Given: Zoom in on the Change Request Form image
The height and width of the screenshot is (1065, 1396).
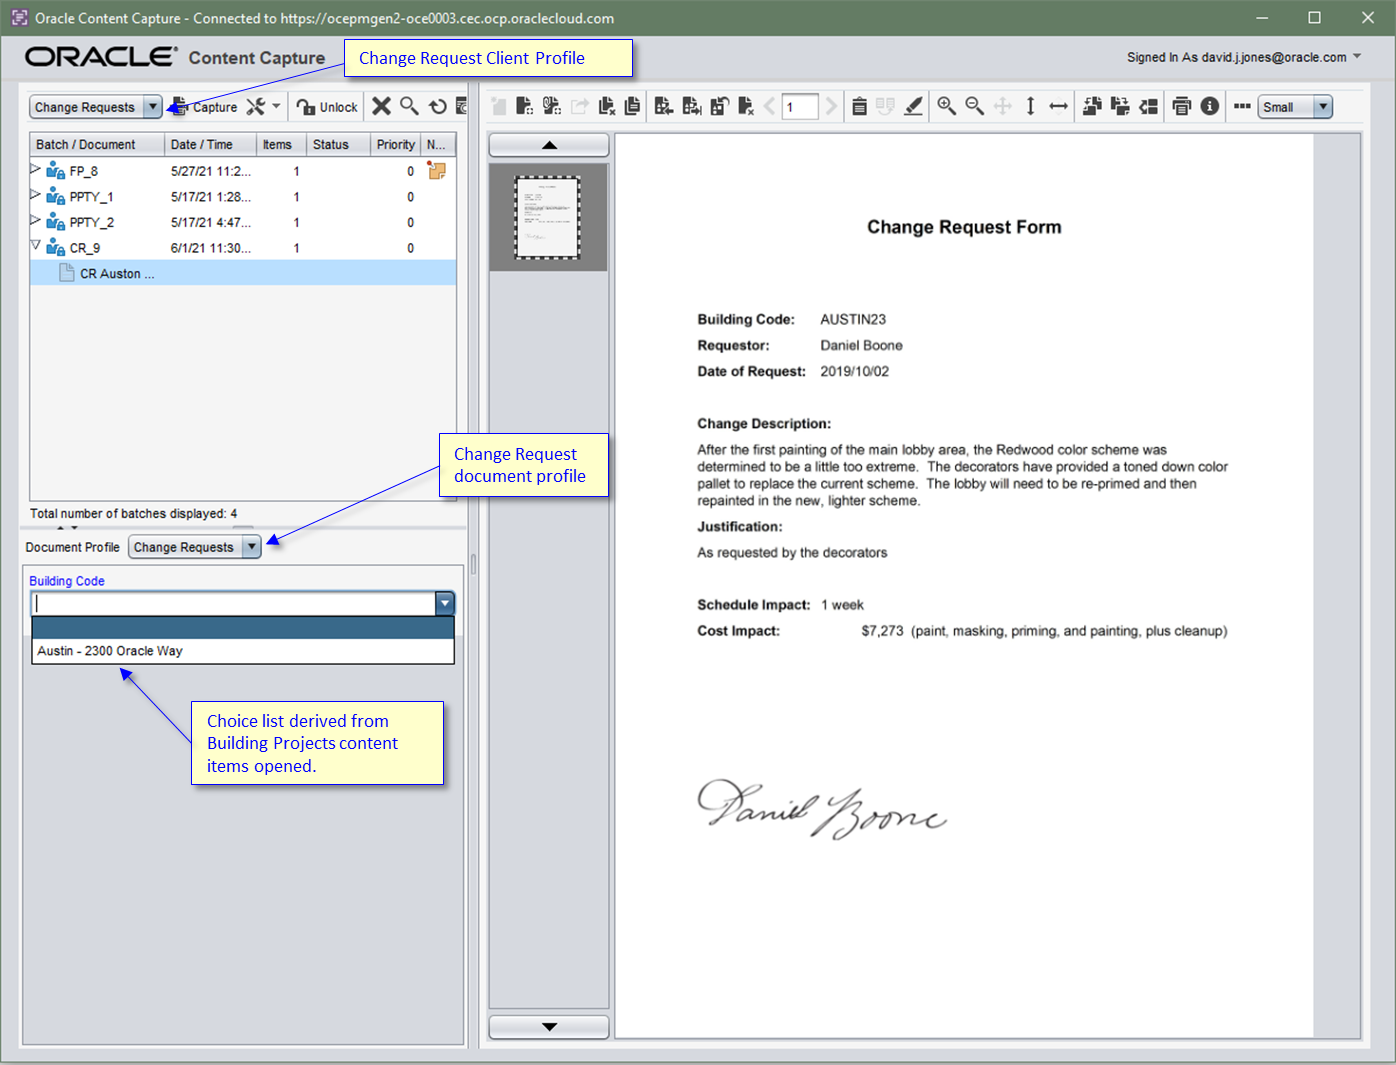Looking at the screenshot, I should (x=946, y=106).
